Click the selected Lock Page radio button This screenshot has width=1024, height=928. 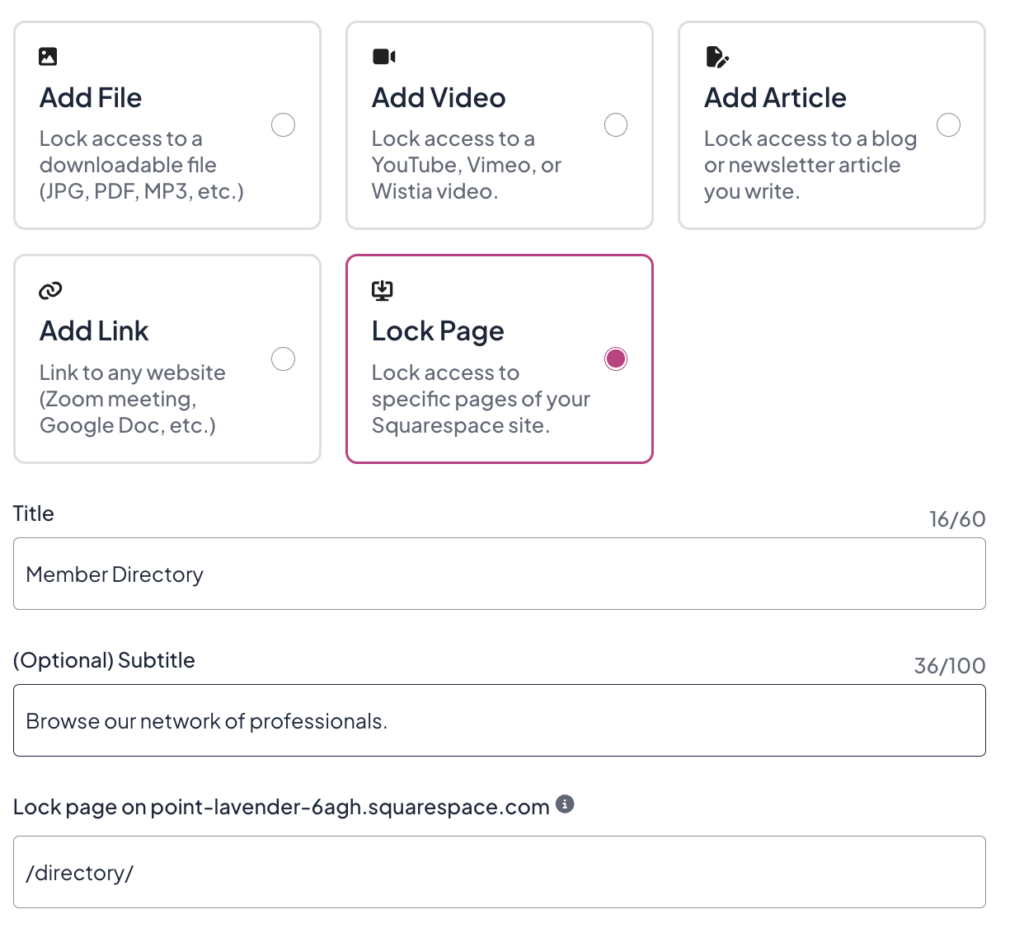point(616,358)
